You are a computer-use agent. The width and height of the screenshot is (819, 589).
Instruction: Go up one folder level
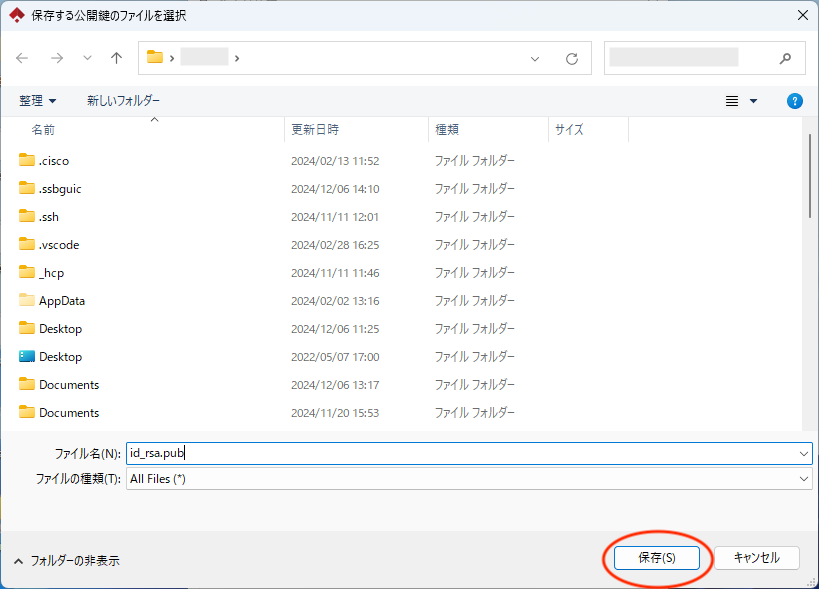pyautogui.click(x=116, y=58)
